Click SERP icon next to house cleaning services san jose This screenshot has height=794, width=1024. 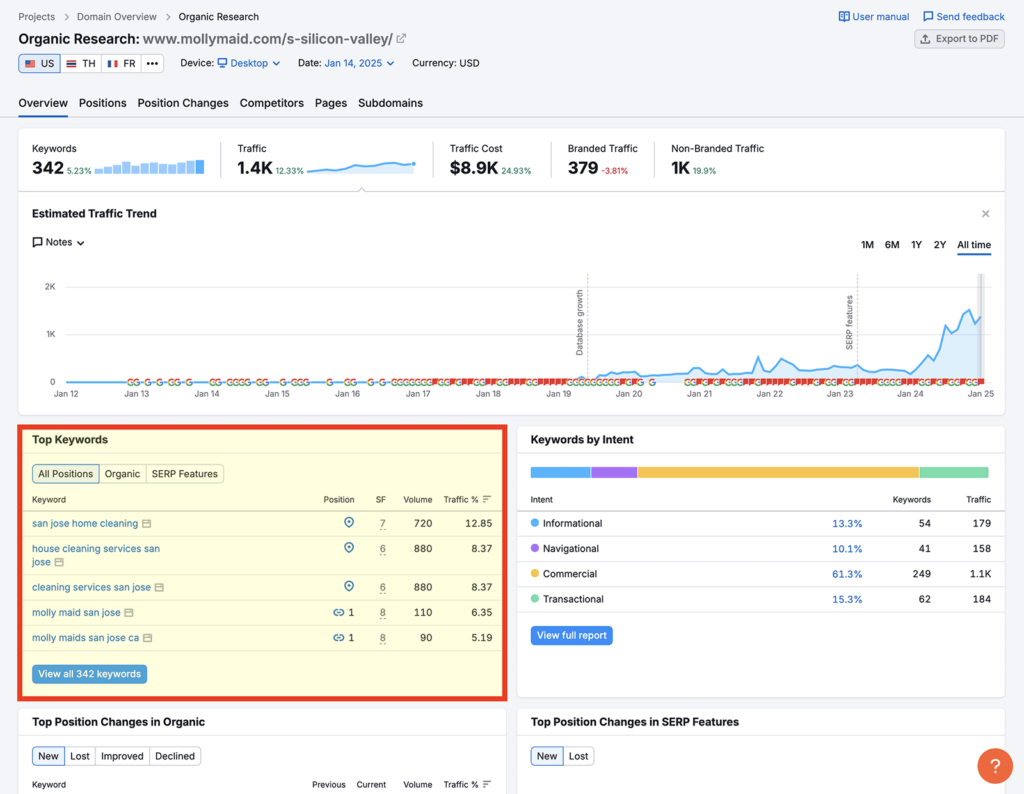(59, 562)
